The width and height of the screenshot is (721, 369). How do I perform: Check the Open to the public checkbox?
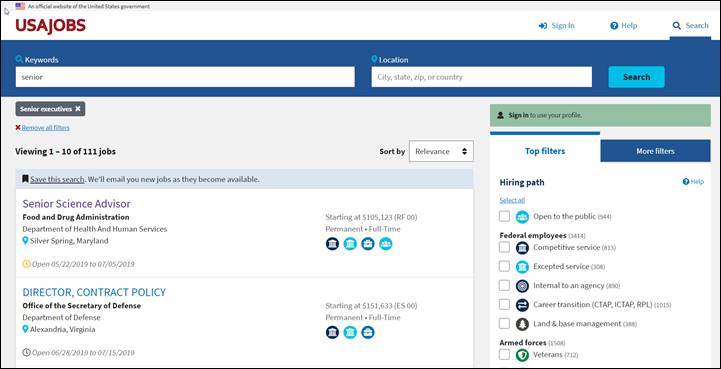(x=504, y=216)
